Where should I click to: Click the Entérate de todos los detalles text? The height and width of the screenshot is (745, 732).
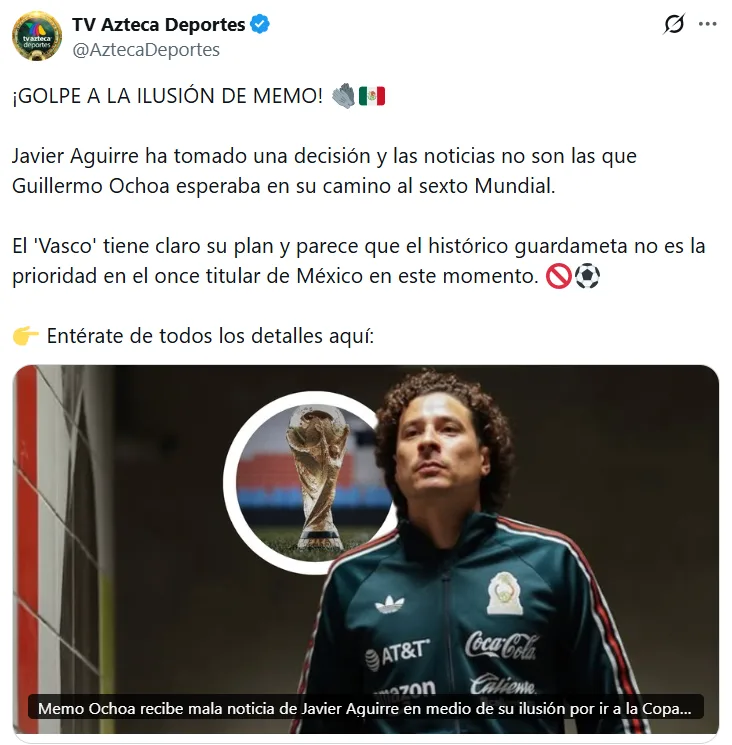coord(210,336)
